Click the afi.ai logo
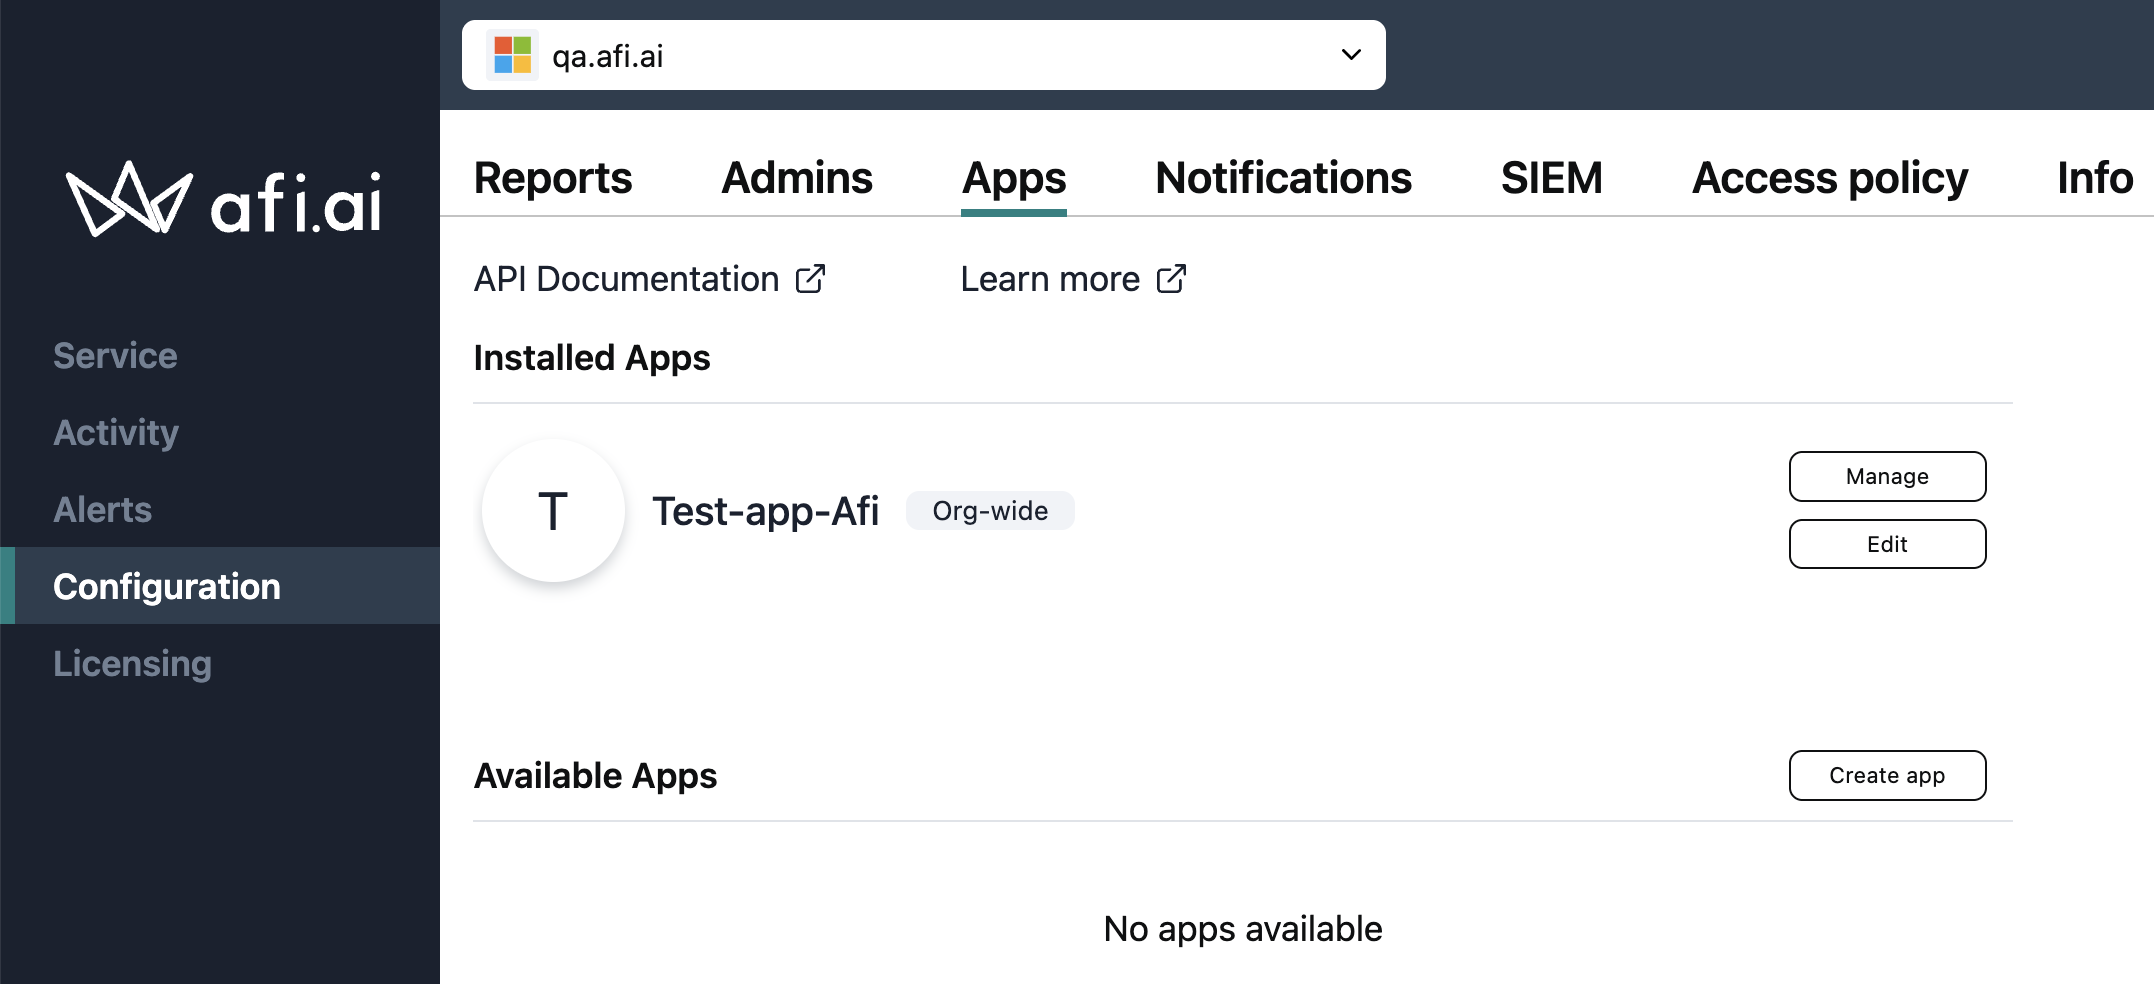This screenshot has width=2154, height=984. (224, 200)
